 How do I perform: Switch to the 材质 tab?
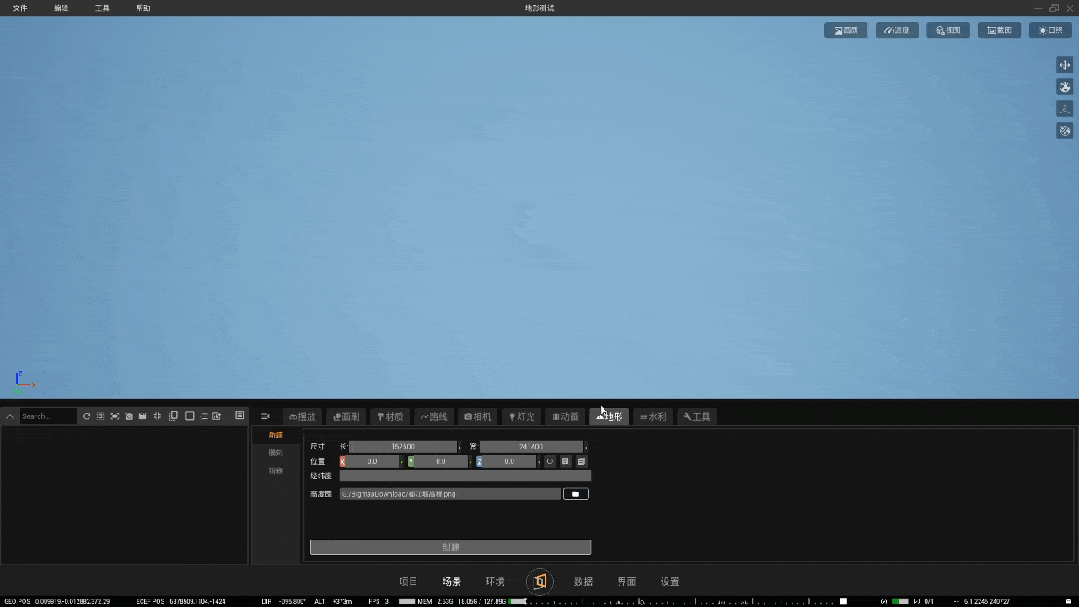390,416
